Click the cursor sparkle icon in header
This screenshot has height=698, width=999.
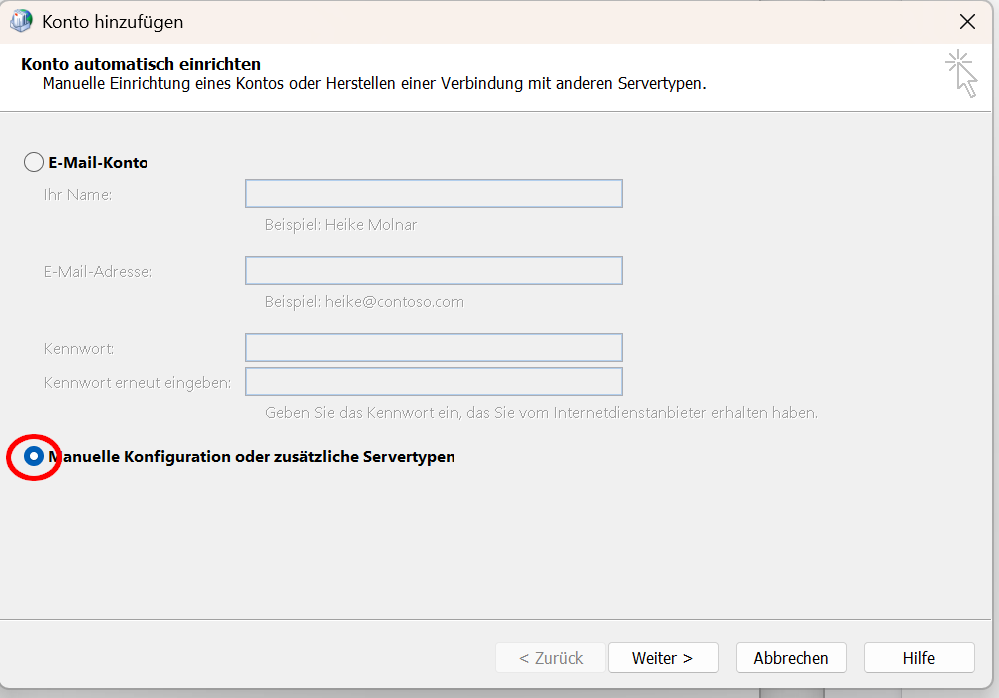coord(961,73)
